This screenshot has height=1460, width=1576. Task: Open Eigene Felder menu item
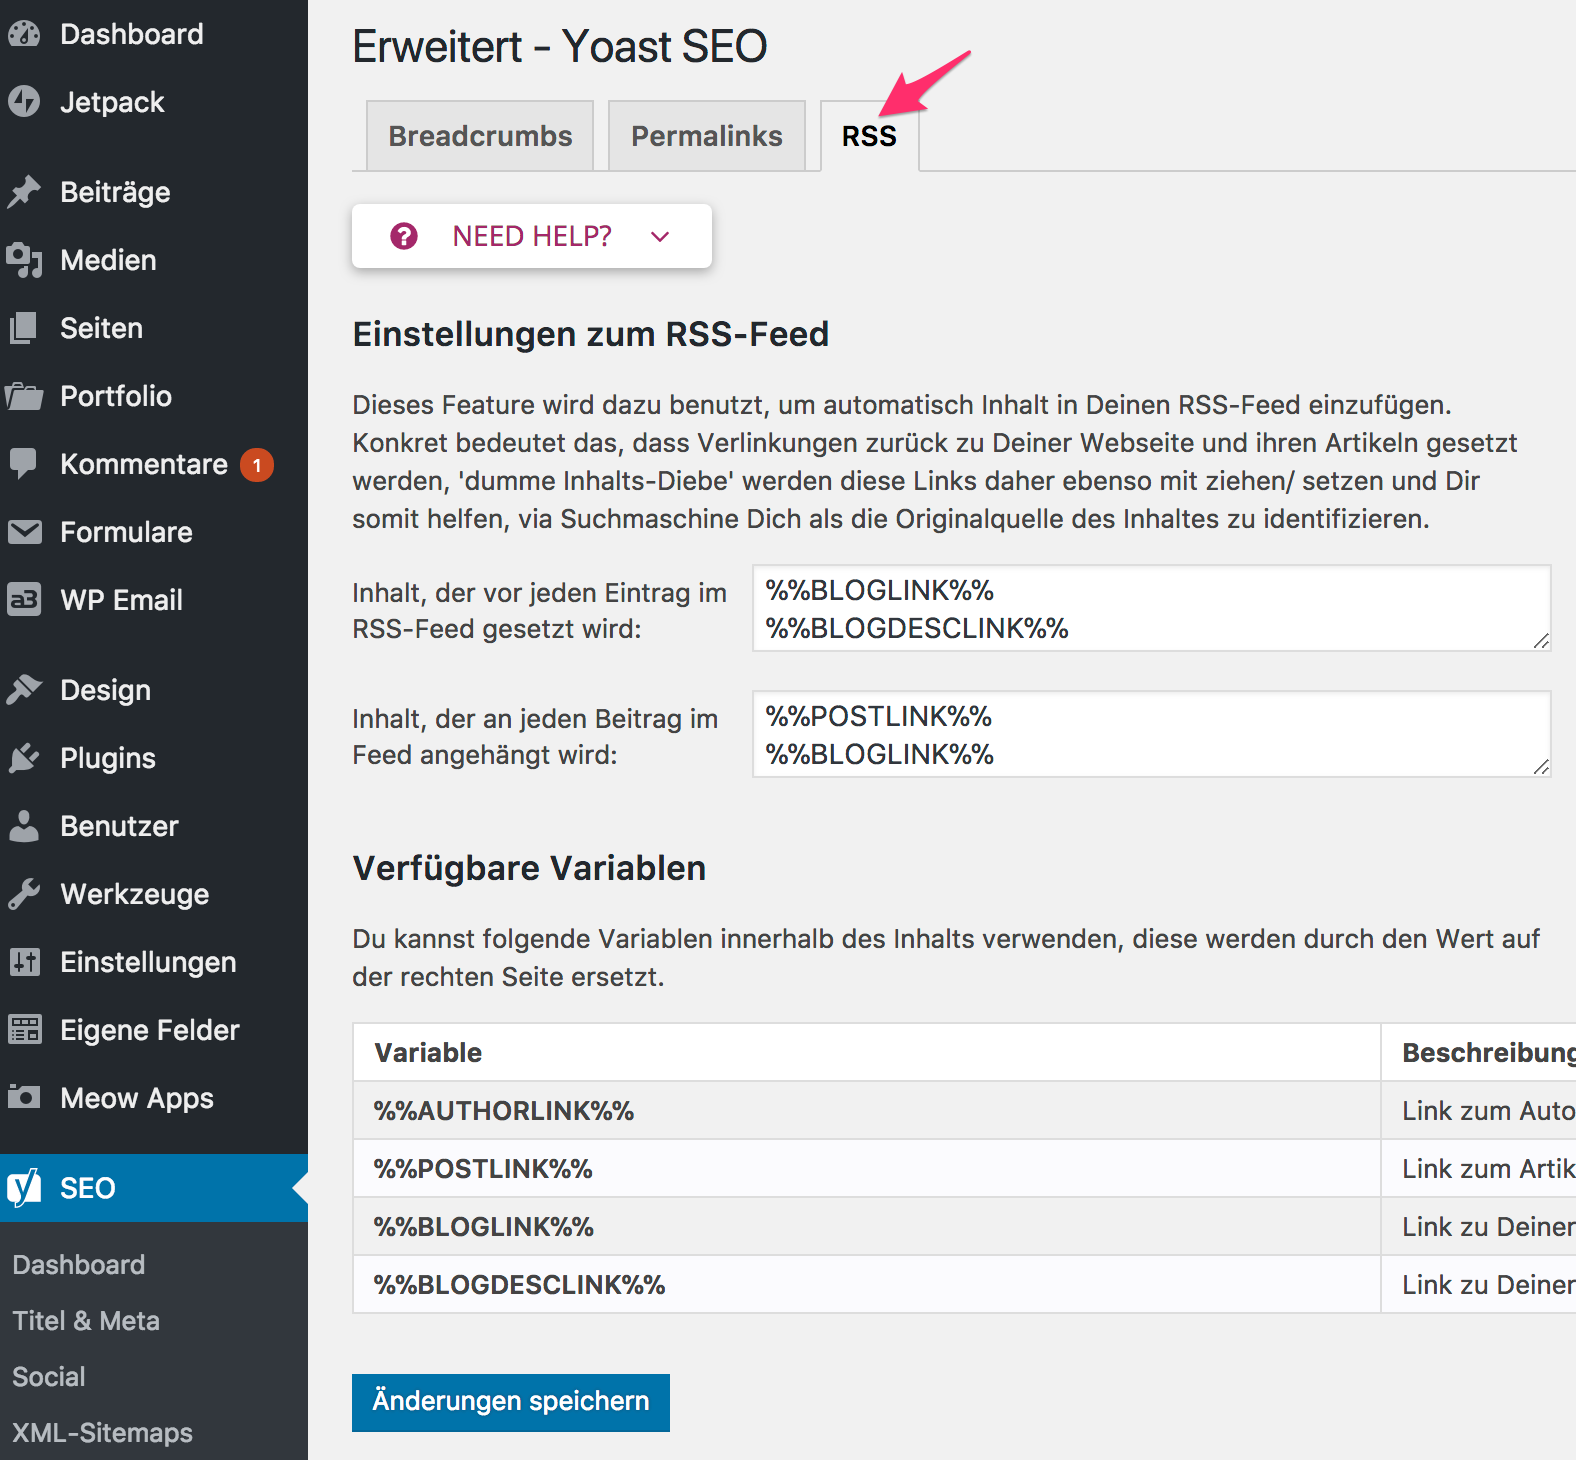[x=154, y=1030]
